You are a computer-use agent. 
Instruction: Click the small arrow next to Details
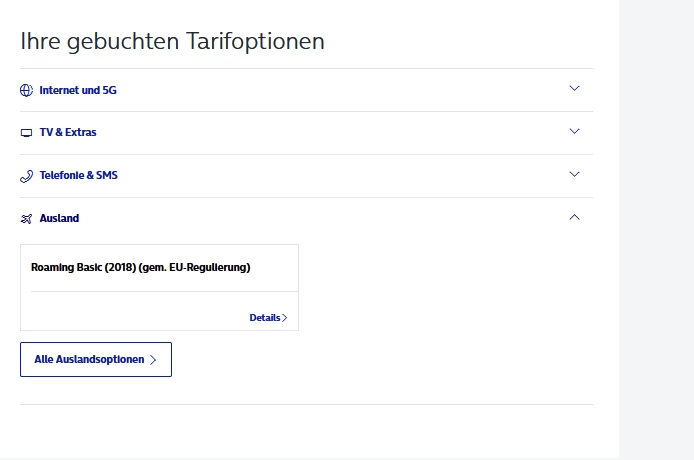pyautogui.click(x=285, y=318)
